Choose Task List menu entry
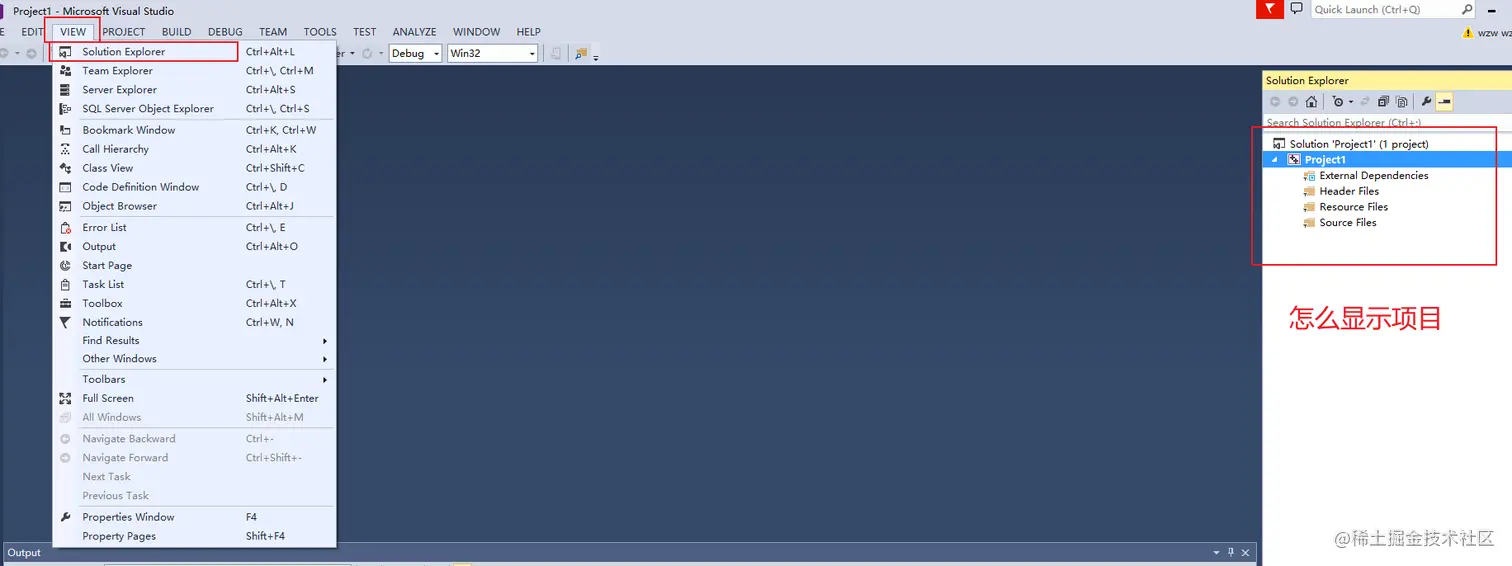The image size is (1512, 566). (194, 285)
